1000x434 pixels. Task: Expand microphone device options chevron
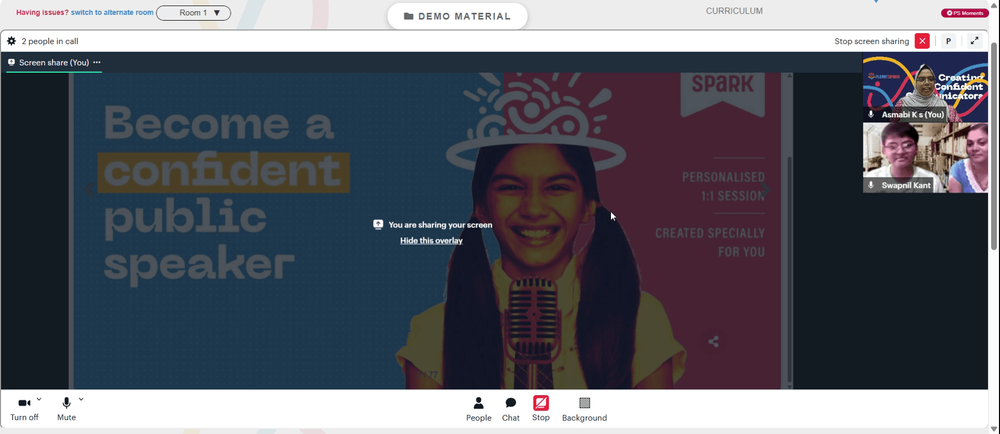pyautogui.click(x=81, y=400)
